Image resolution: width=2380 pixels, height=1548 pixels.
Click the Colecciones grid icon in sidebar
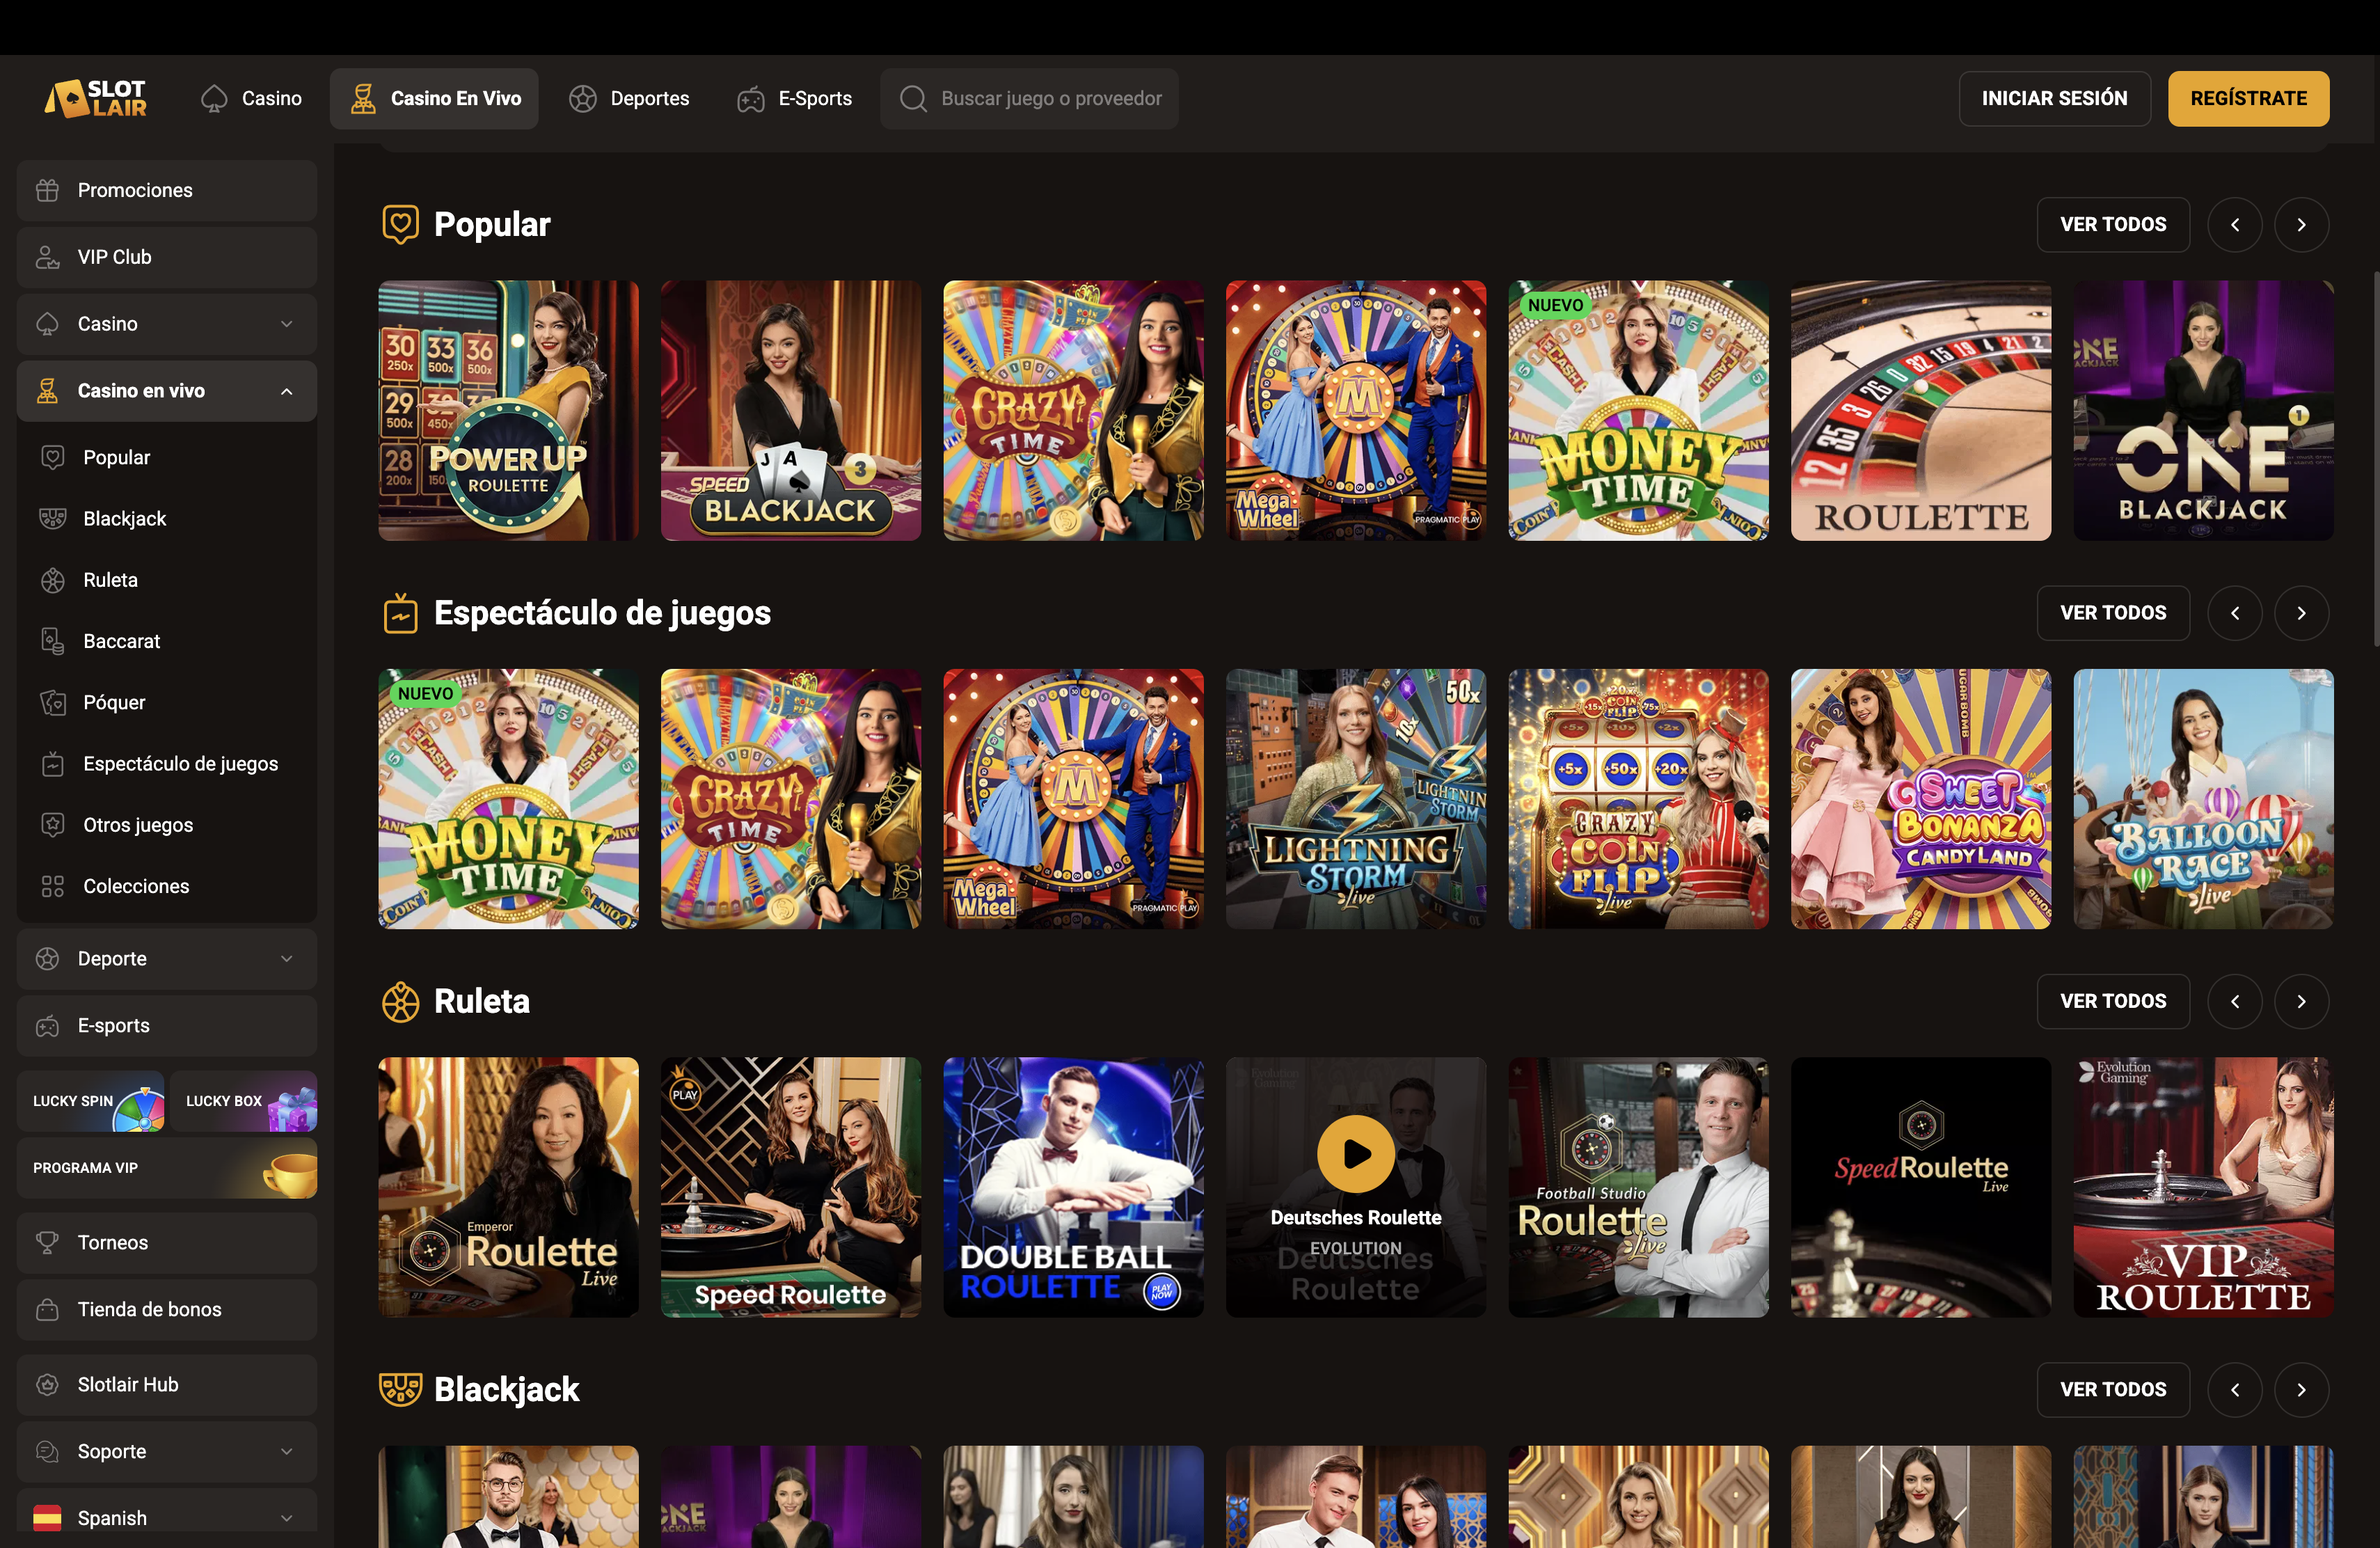pyautogui.click(x=53, y=886)
